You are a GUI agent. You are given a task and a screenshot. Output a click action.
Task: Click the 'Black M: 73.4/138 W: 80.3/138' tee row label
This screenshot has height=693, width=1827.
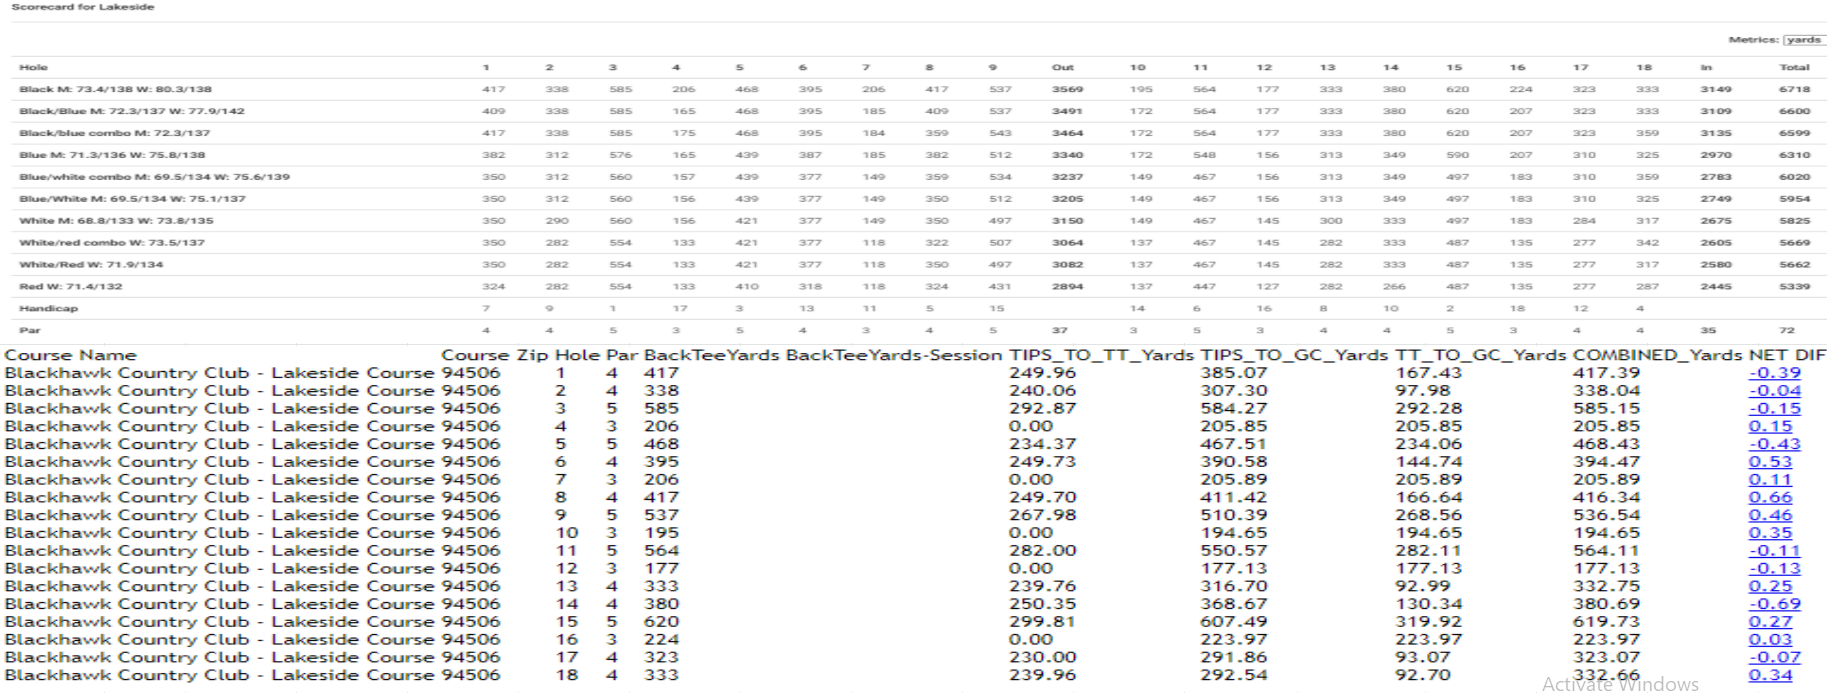click(115, 89)
